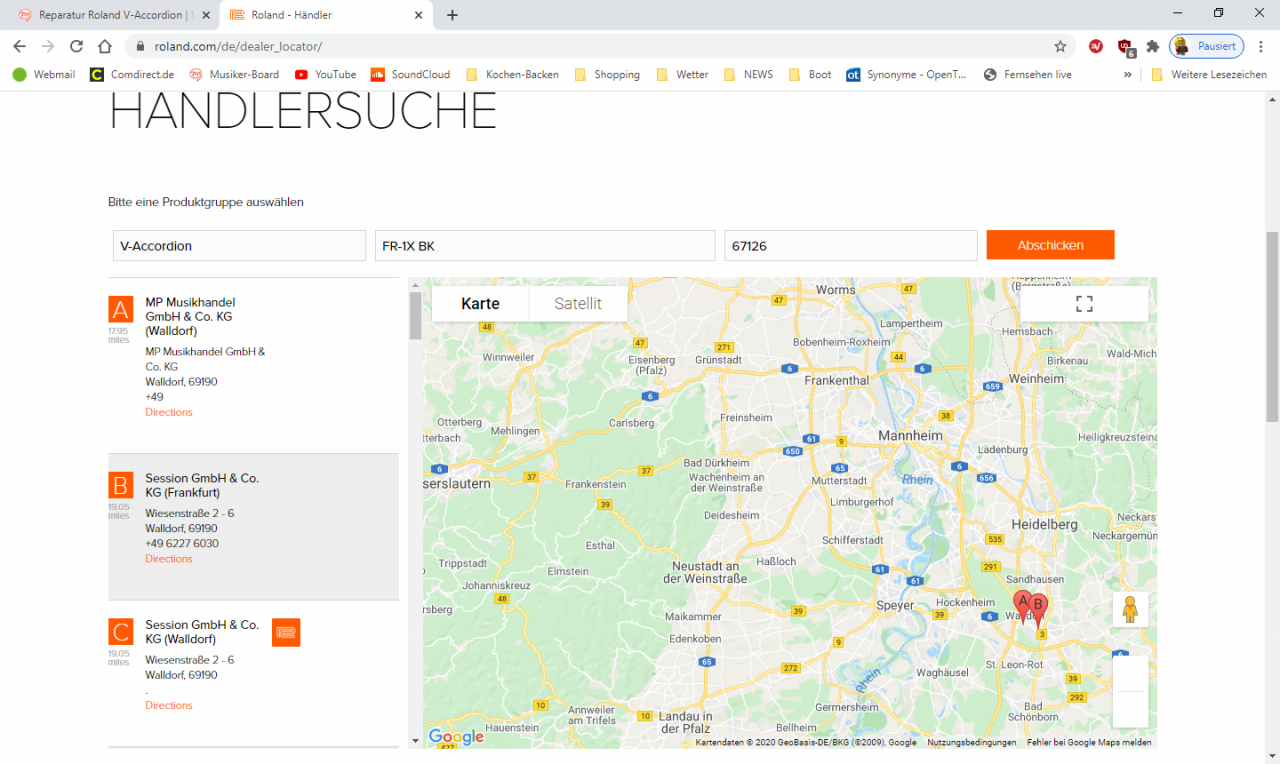Open the Musiker-Board bookmark

(x=234, y=74)
